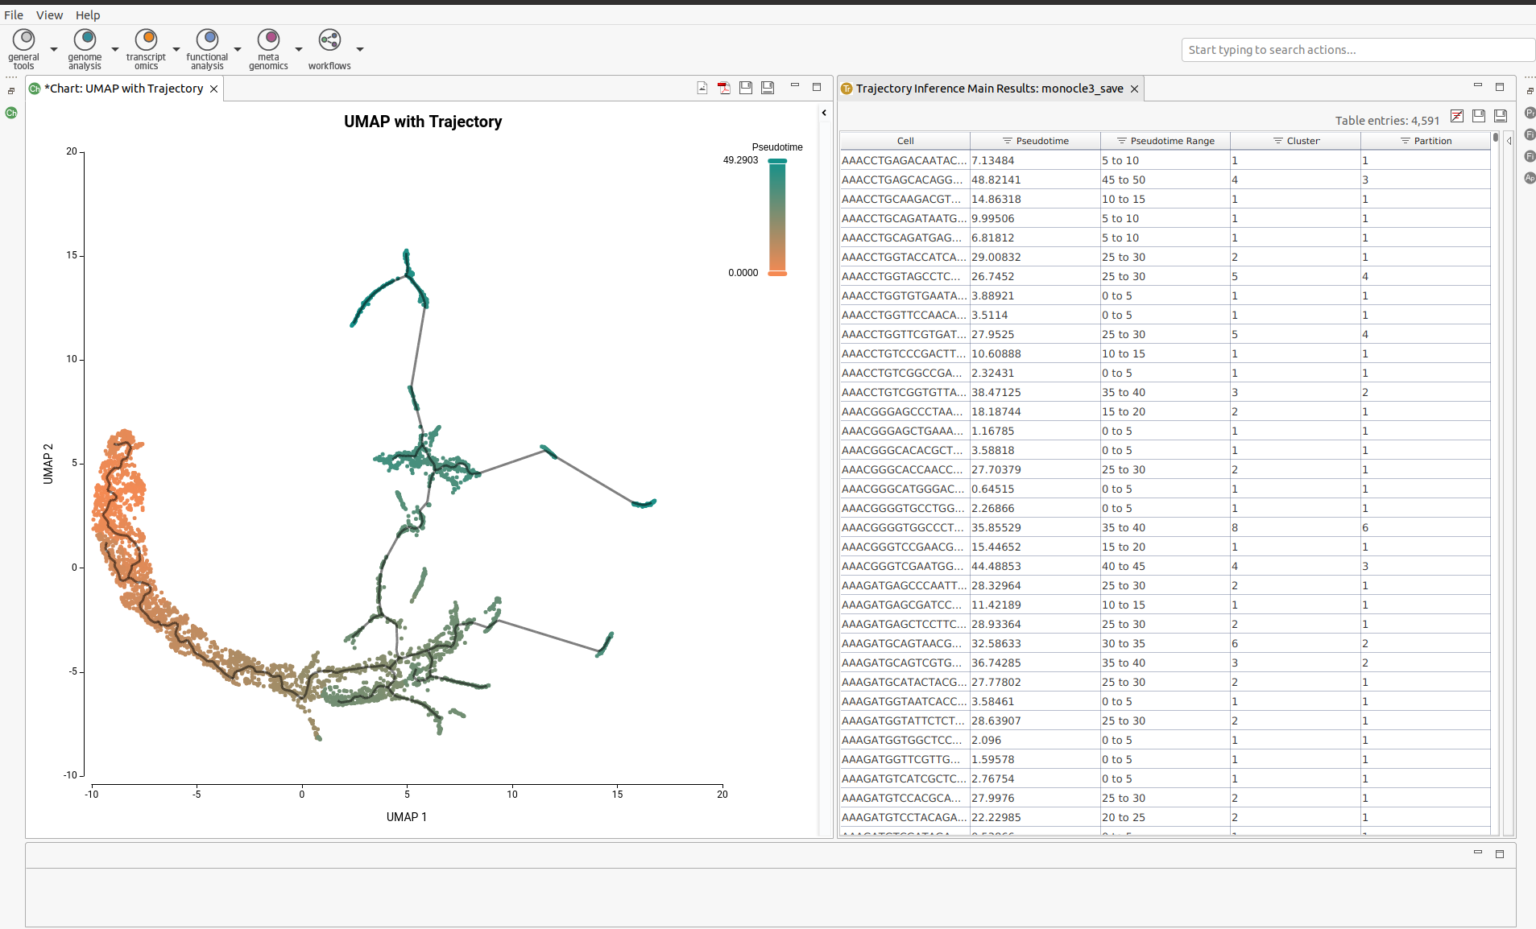Open the View menu
Screen dimensions: 1536x929
49,15
